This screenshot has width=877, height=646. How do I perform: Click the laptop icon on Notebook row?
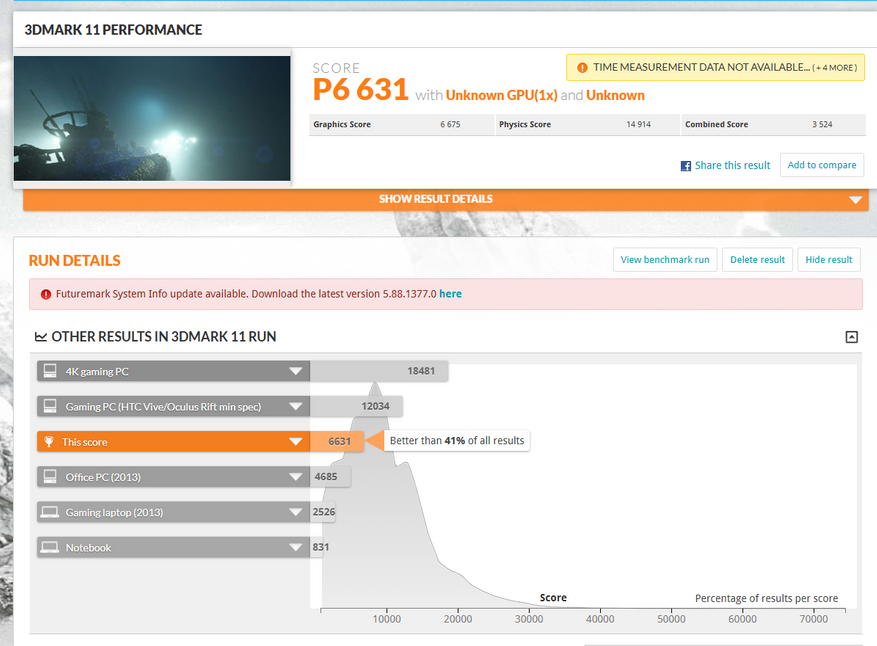[x=50, y=547]
